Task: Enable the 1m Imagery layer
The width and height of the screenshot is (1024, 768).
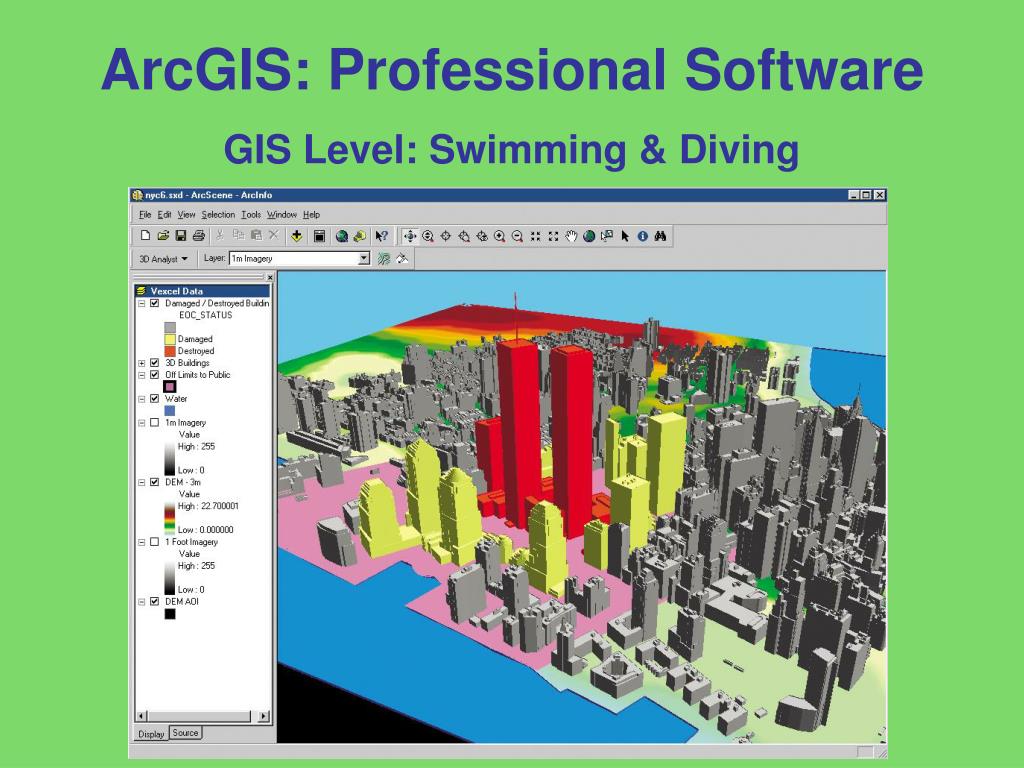Action: 155,423
